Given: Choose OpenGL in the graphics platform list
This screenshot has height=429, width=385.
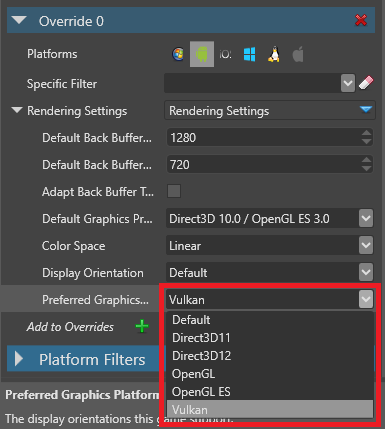Looking at the screenshot, I should 270,374.
